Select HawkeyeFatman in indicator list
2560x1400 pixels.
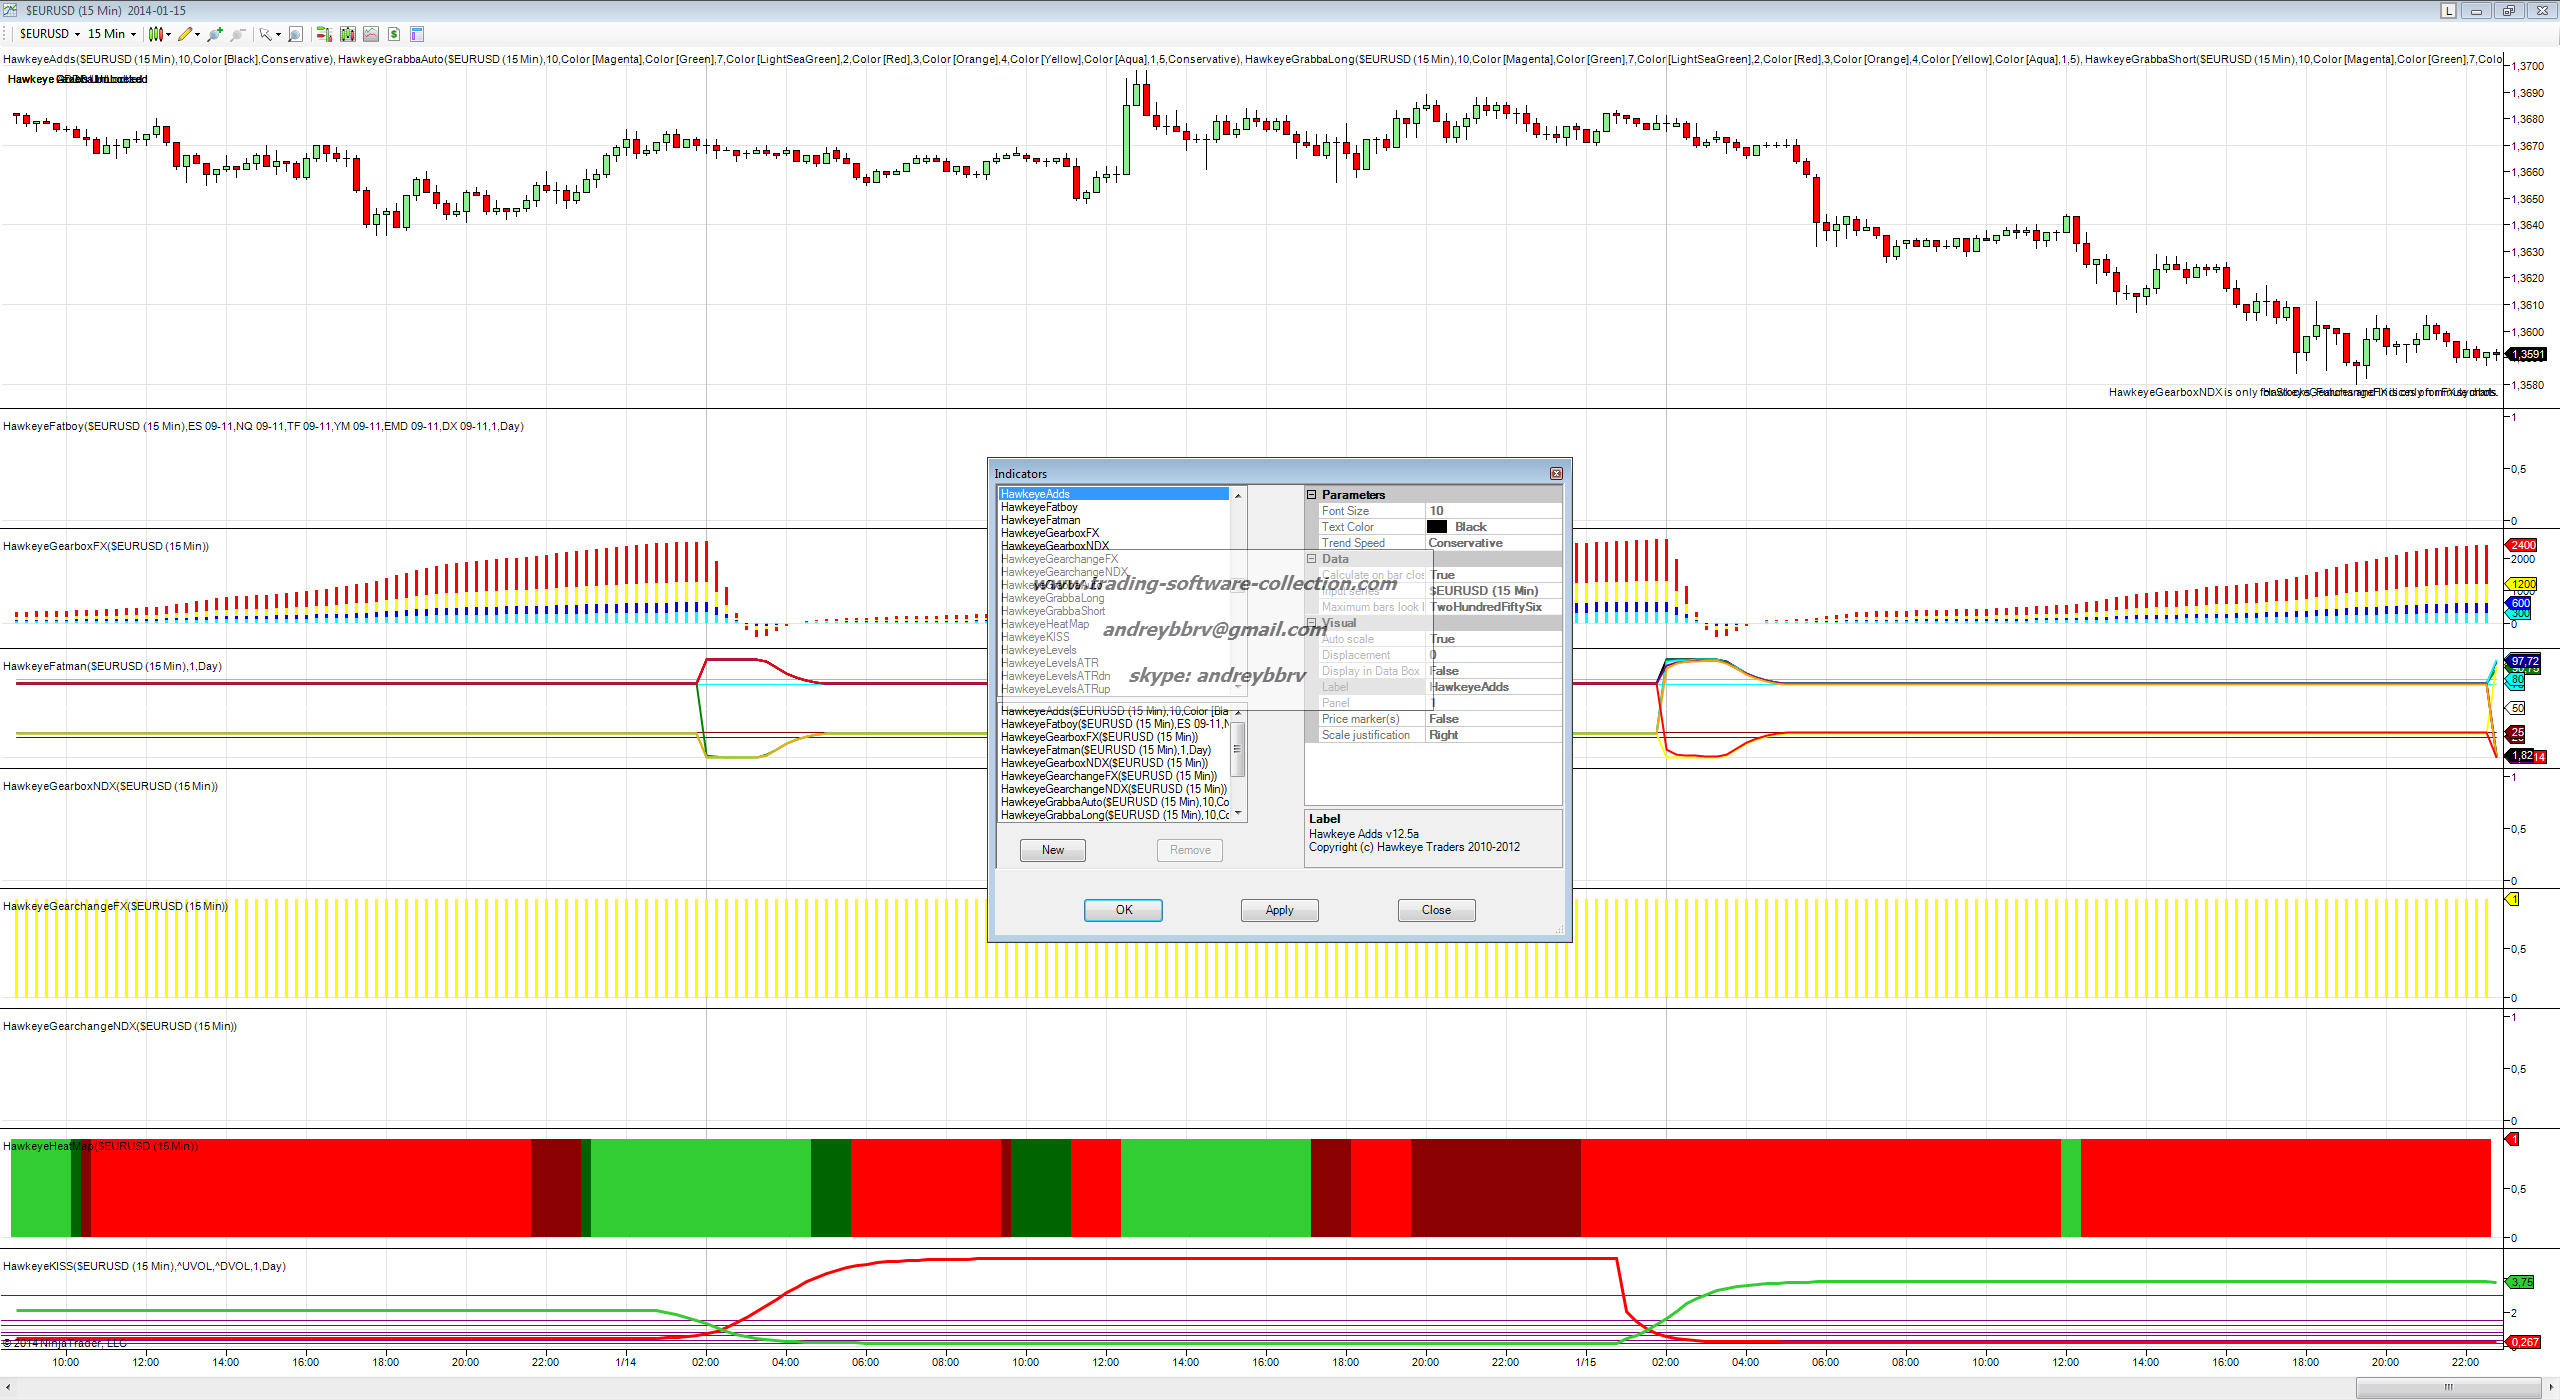1040,520
